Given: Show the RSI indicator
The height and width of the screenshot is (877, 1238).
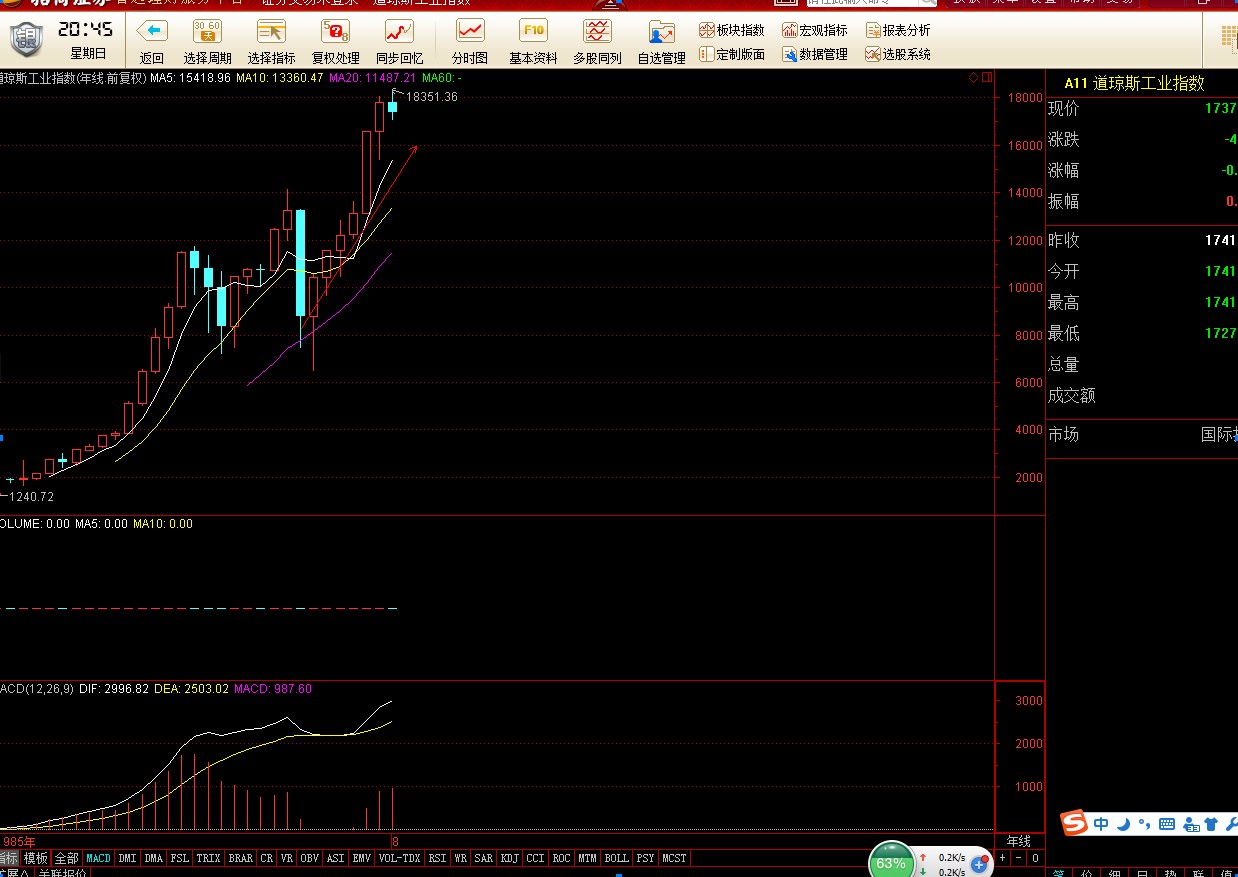Looking at the screenshot, I should pyautogui.click(x=437, y=858).
